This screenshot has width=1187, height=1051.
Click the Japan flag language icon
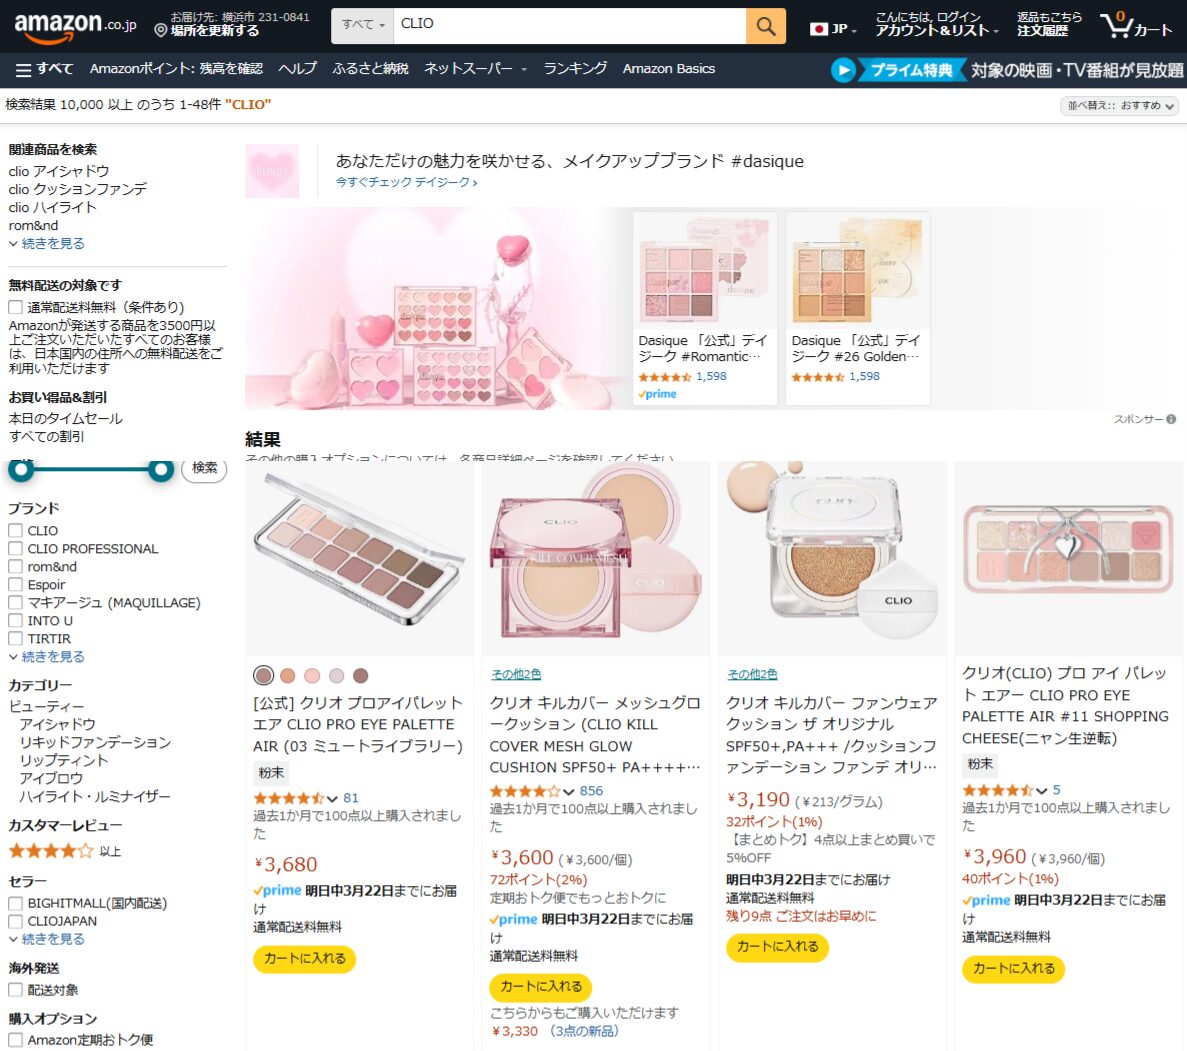[818, 29]
